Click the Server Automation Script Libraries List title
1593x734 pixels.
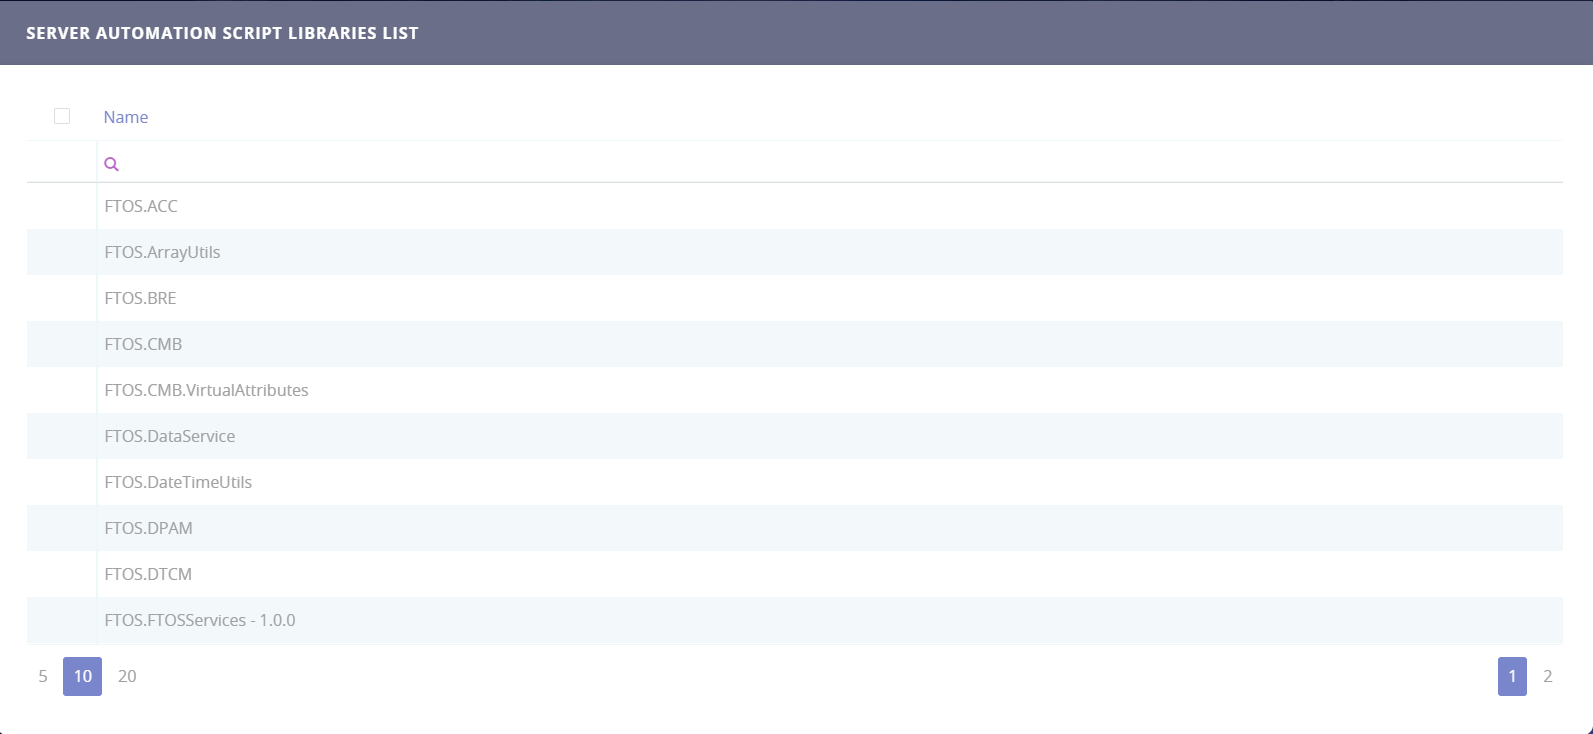pyautogui.click(x=222, y=33)
